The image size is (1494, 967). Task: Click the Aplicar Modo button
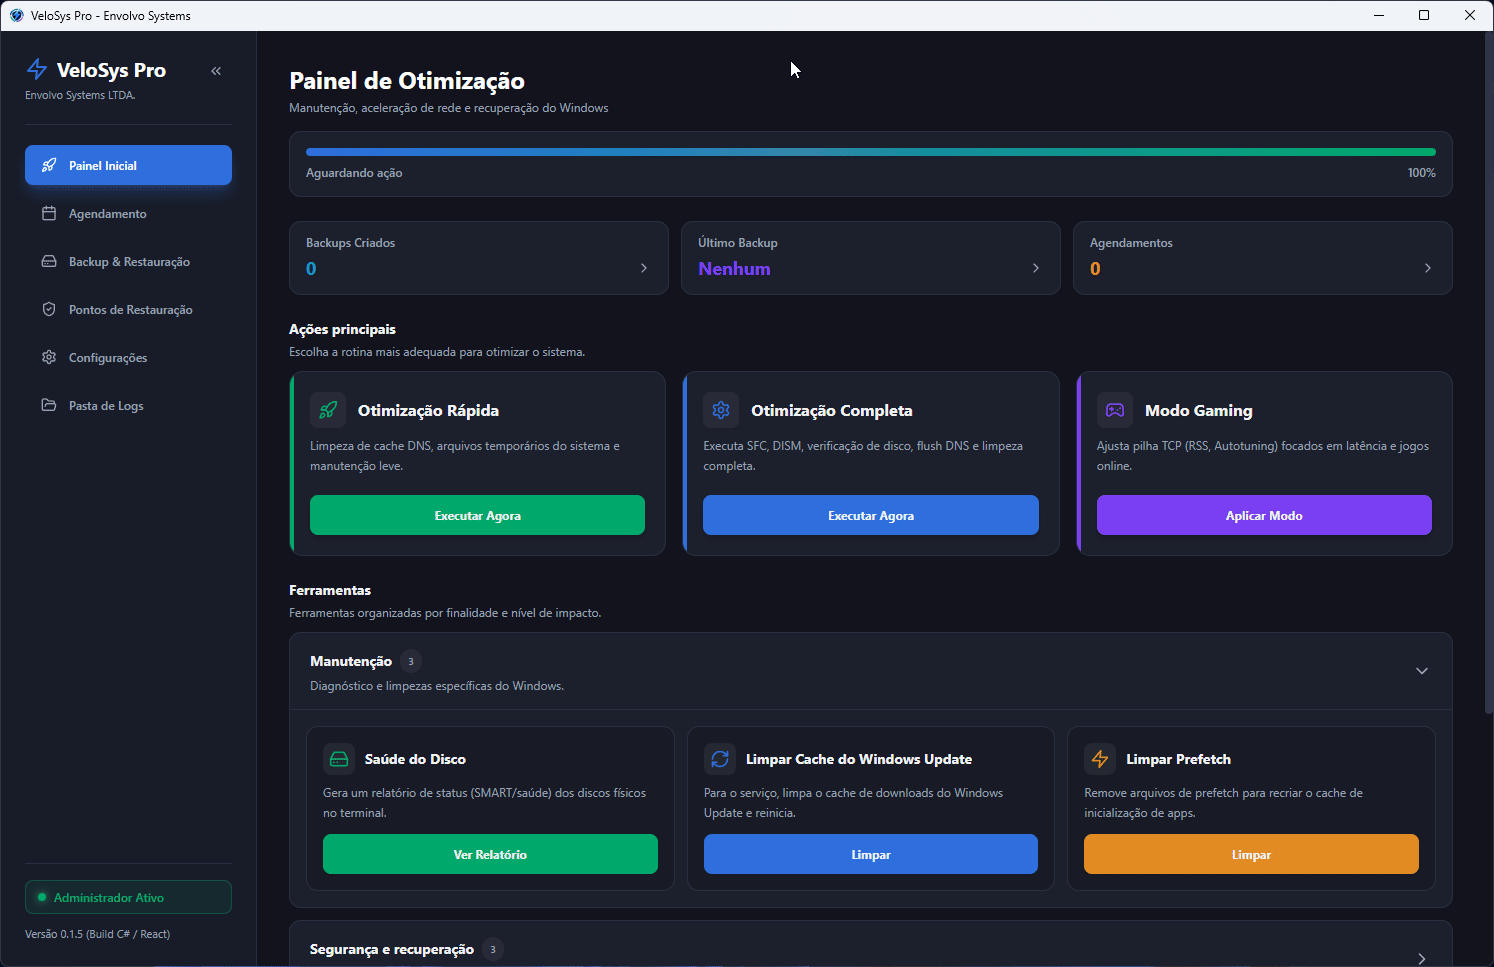click(x=1264, y=515)
